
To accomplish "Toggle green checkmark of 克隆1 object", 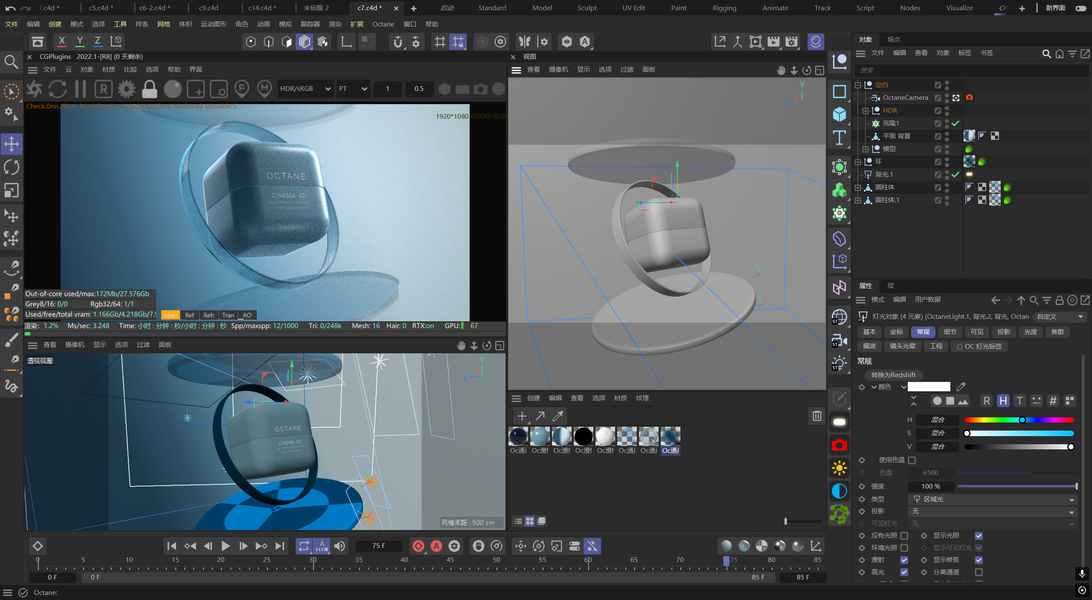I will [x=956, y=123].
